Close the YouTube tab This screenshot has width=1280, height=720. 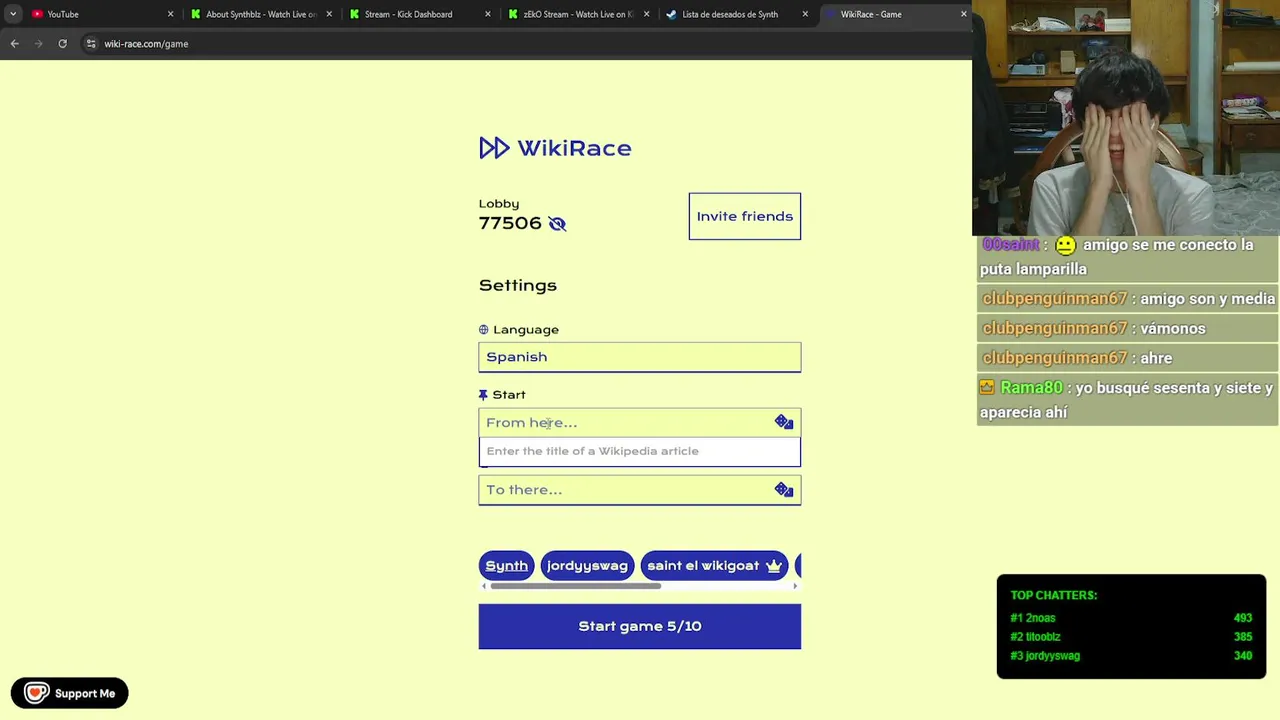tap(170, 14)
